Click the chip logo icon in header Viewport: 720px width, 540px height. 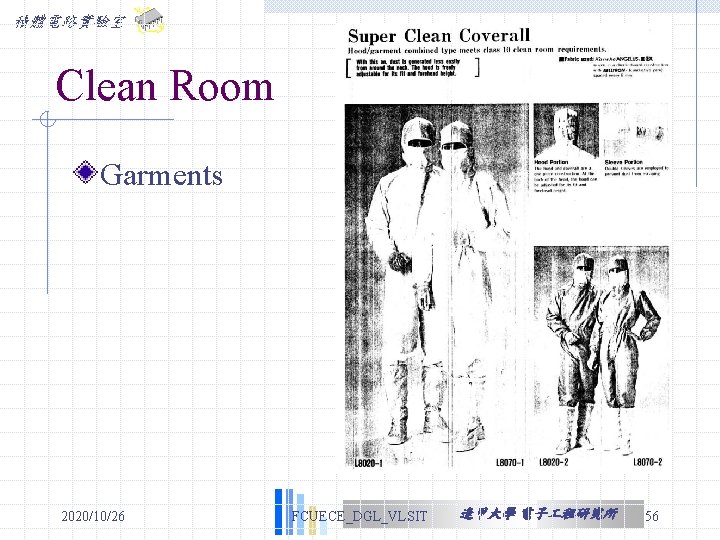(149, 20)
